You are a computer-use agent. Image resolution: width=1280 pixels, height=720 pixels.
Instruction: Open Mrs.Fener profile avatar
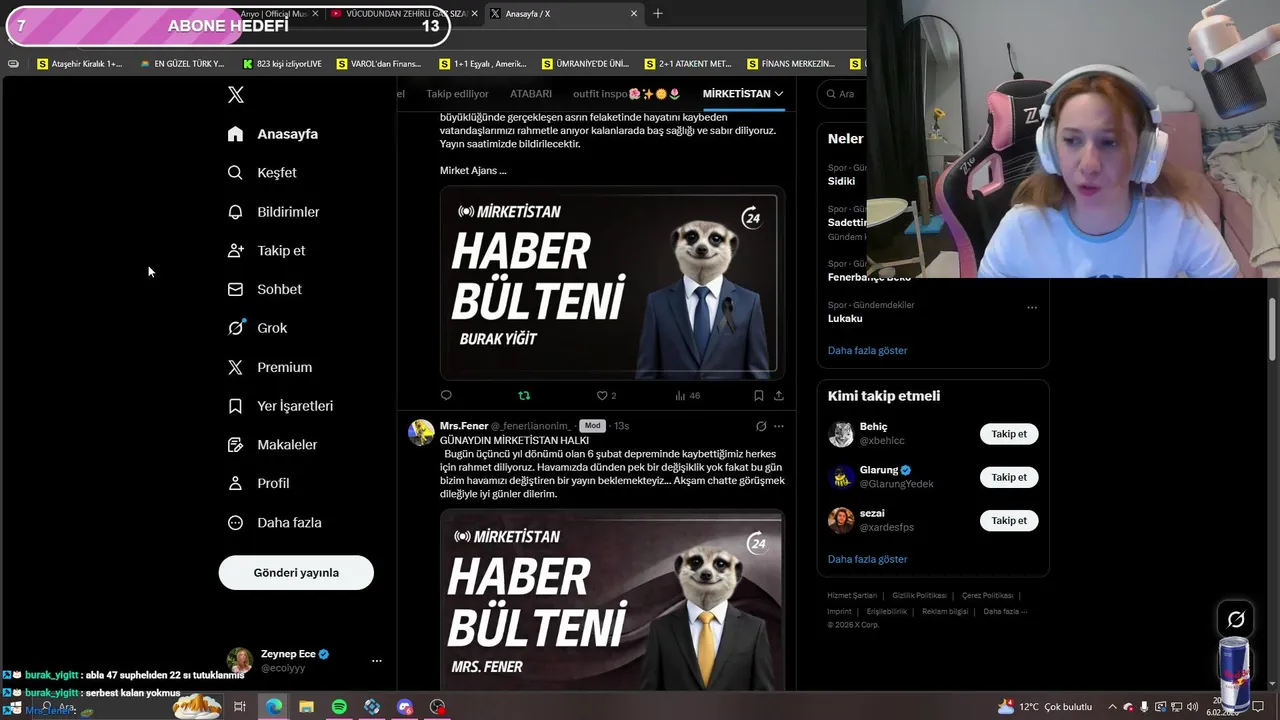click(421, 432)
